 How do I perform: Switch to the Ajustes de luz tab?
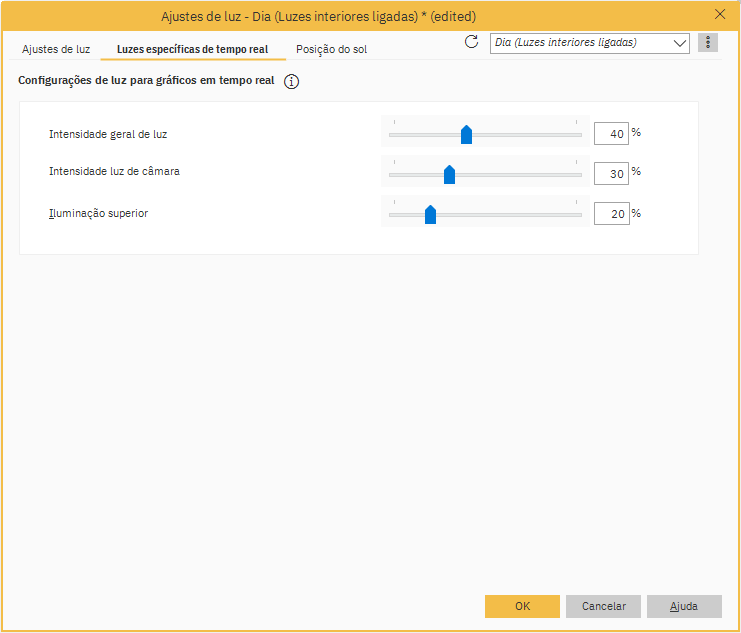tap(56, 49)
